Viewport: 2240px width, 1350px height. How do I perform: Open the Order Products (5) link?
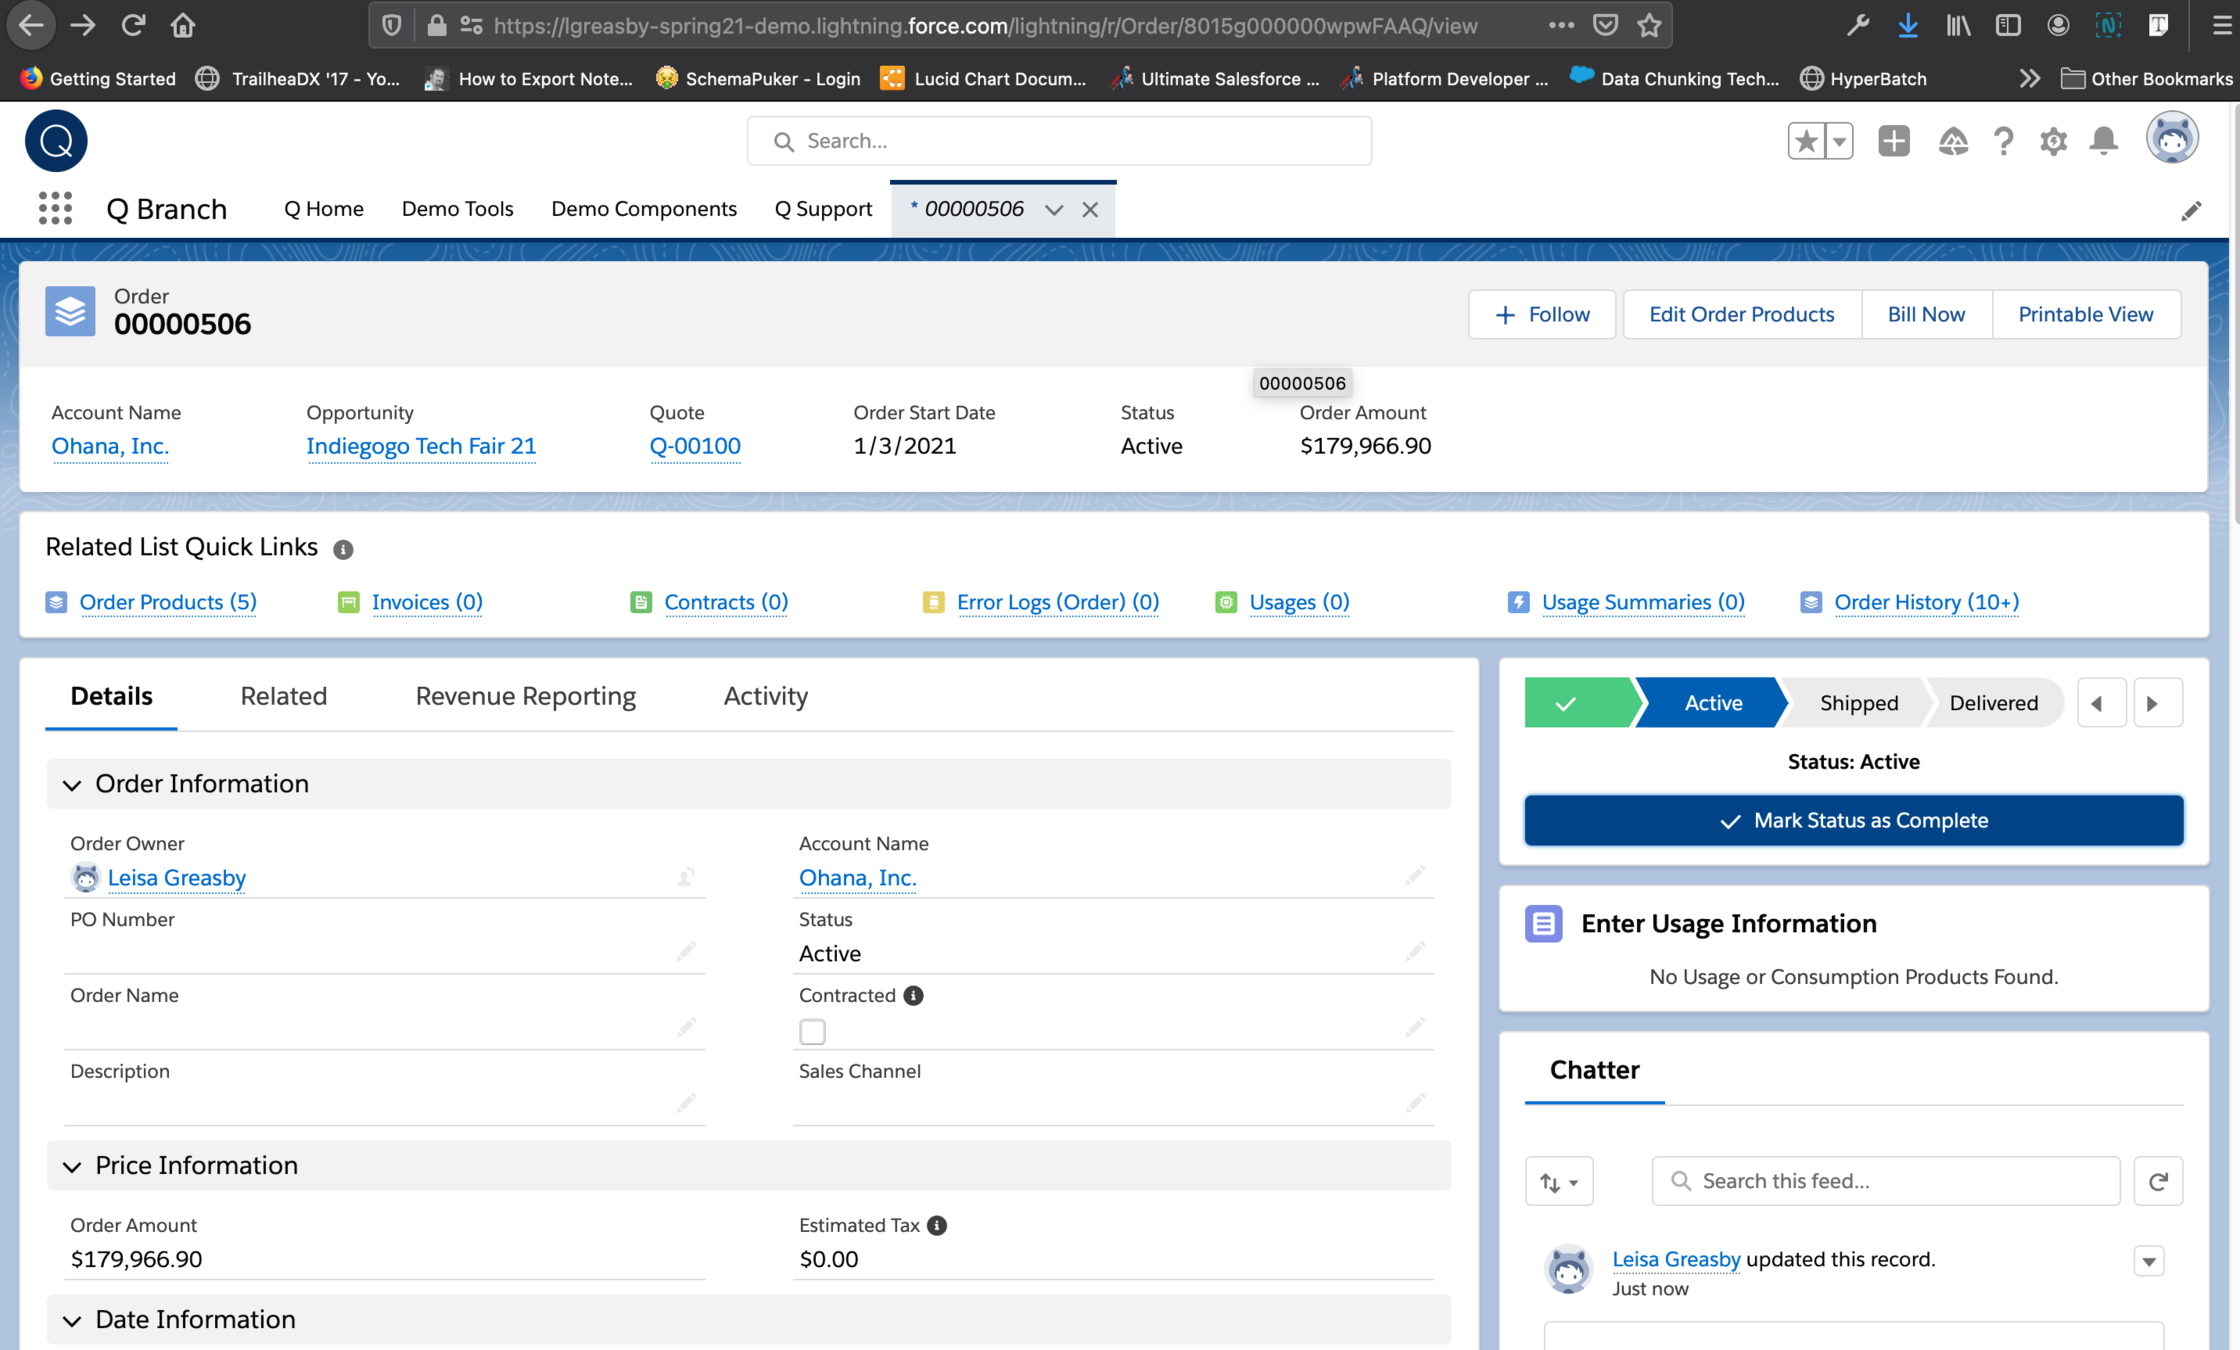coord(168,602)
